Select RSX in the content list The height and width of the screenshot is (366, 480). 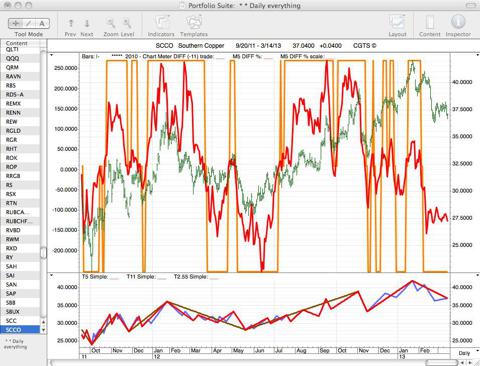click(20, 194)
